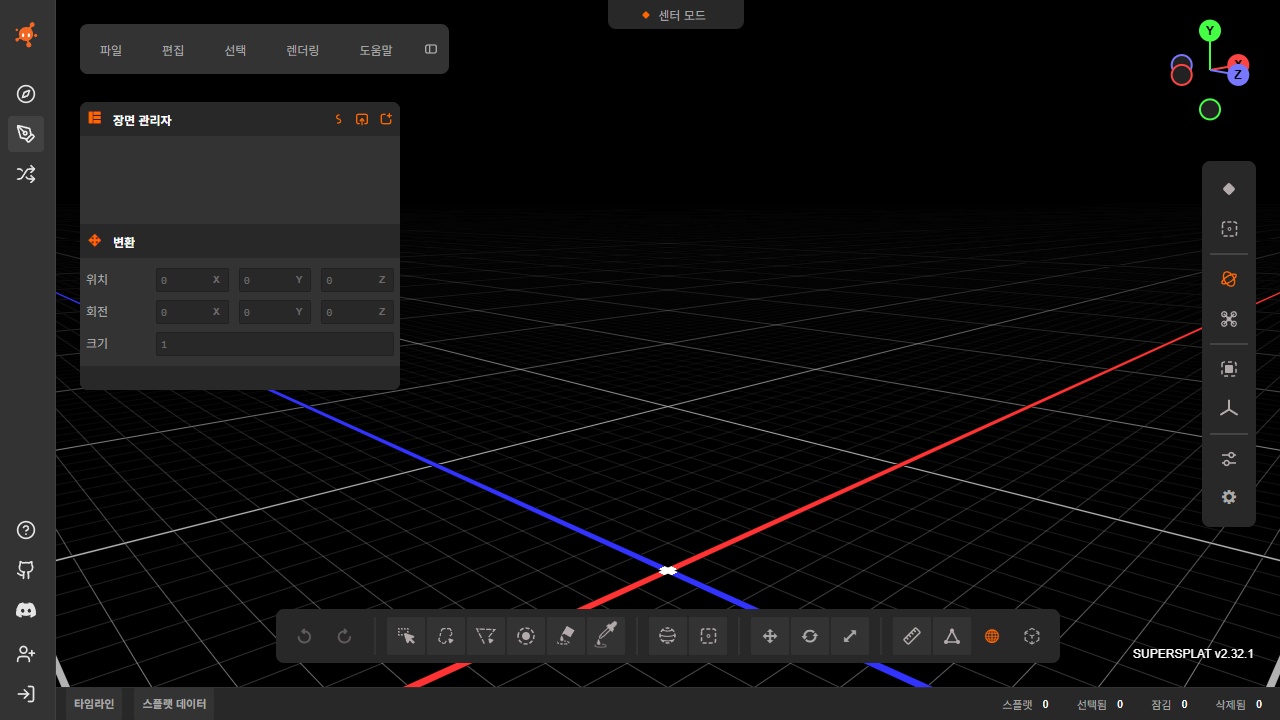Image resolution: width=1280 pixels, height=720 pixels.
Task: Open the Discord link icon
Action: [x=26, y=610]
